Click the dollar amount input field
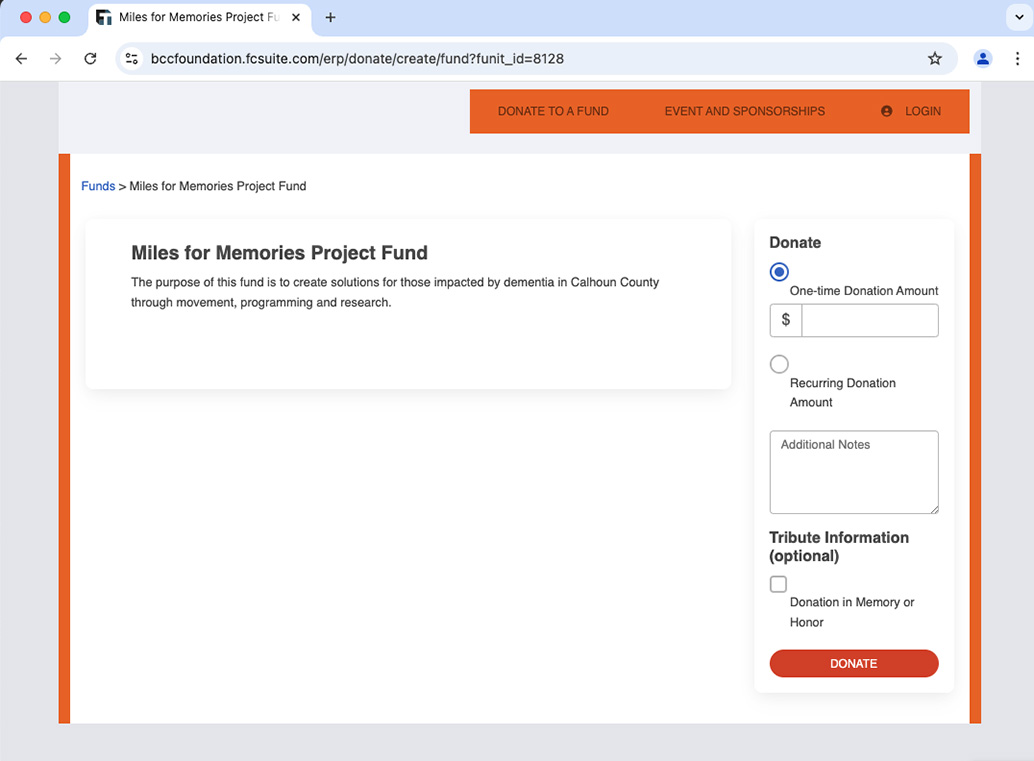1034x761 pixels. tap(869, 320)
